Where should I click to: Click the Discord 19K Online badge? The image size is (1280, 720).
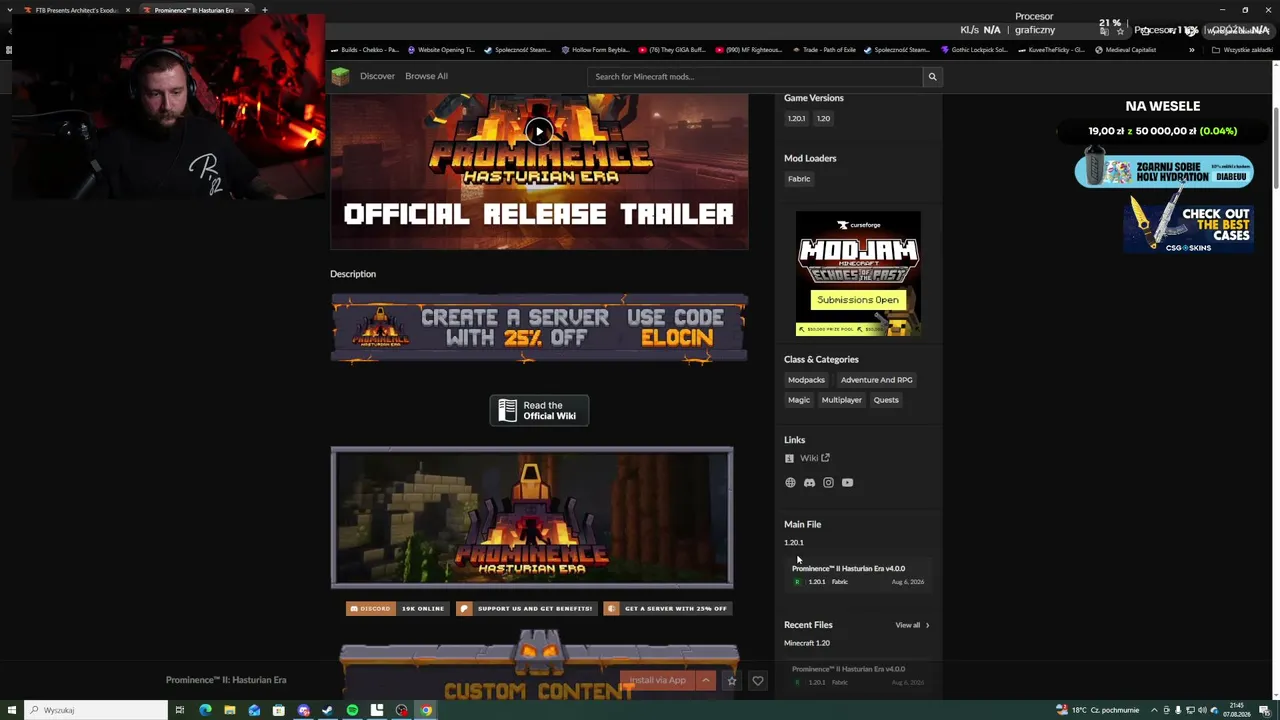click(396, 608)
